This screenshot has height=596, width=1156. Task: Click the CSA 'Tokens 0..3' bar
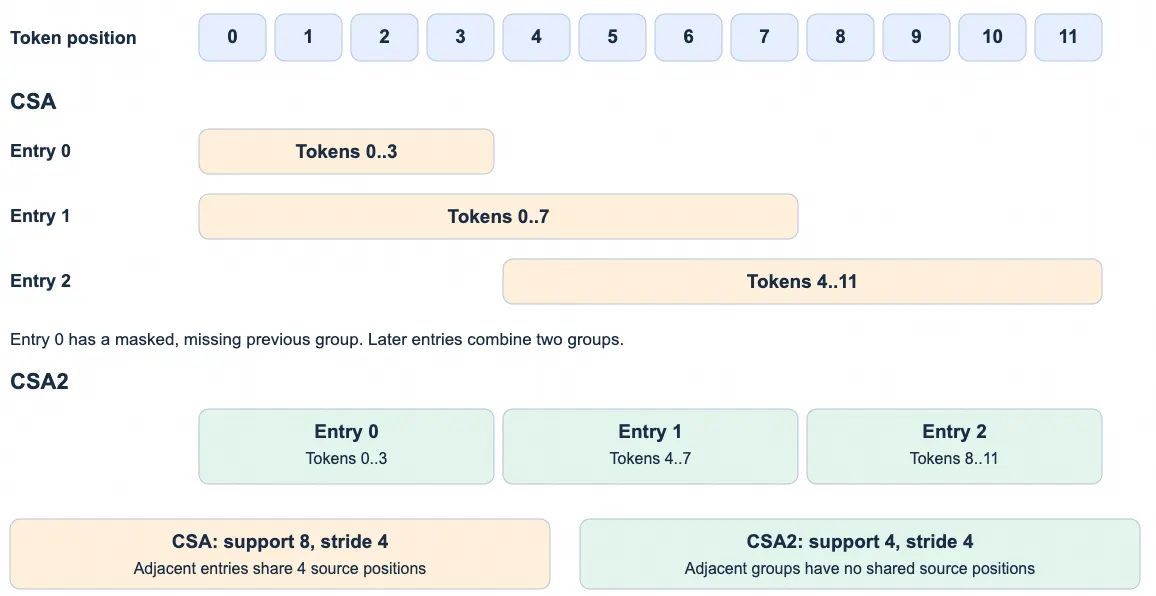click(347, 151)
